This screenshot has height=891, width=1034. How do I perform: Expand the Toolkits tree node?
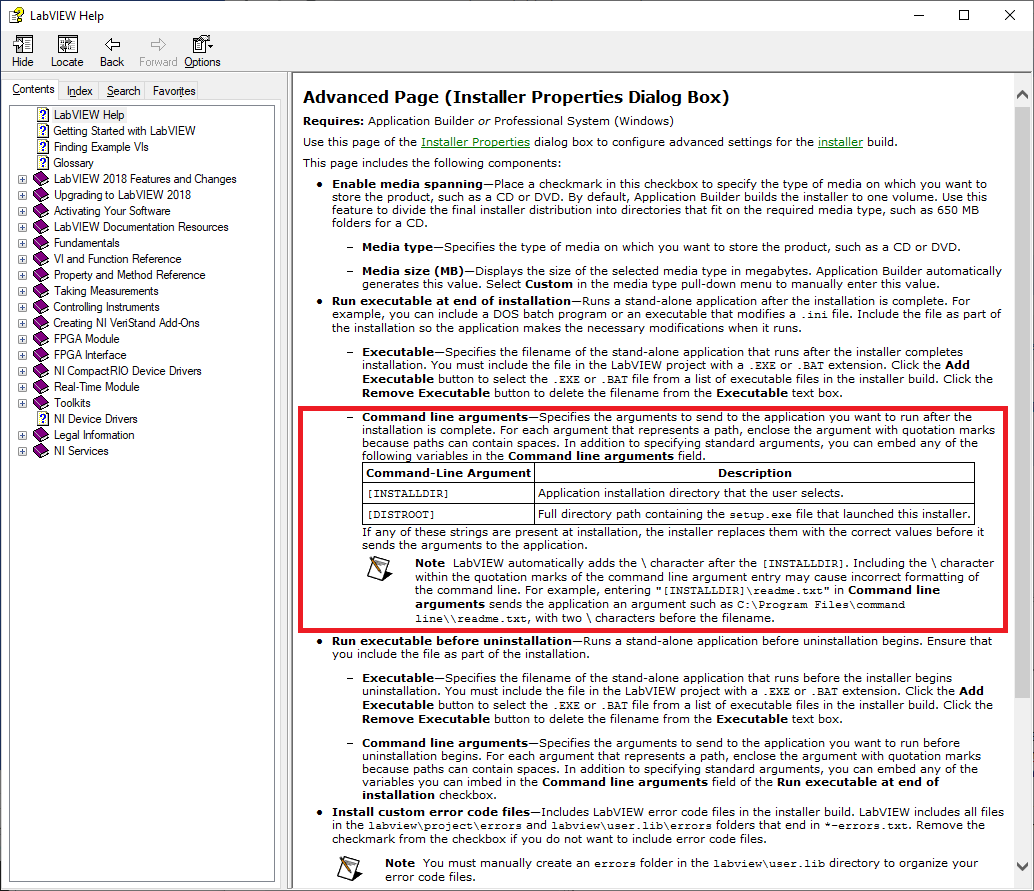tap(22, 404)
